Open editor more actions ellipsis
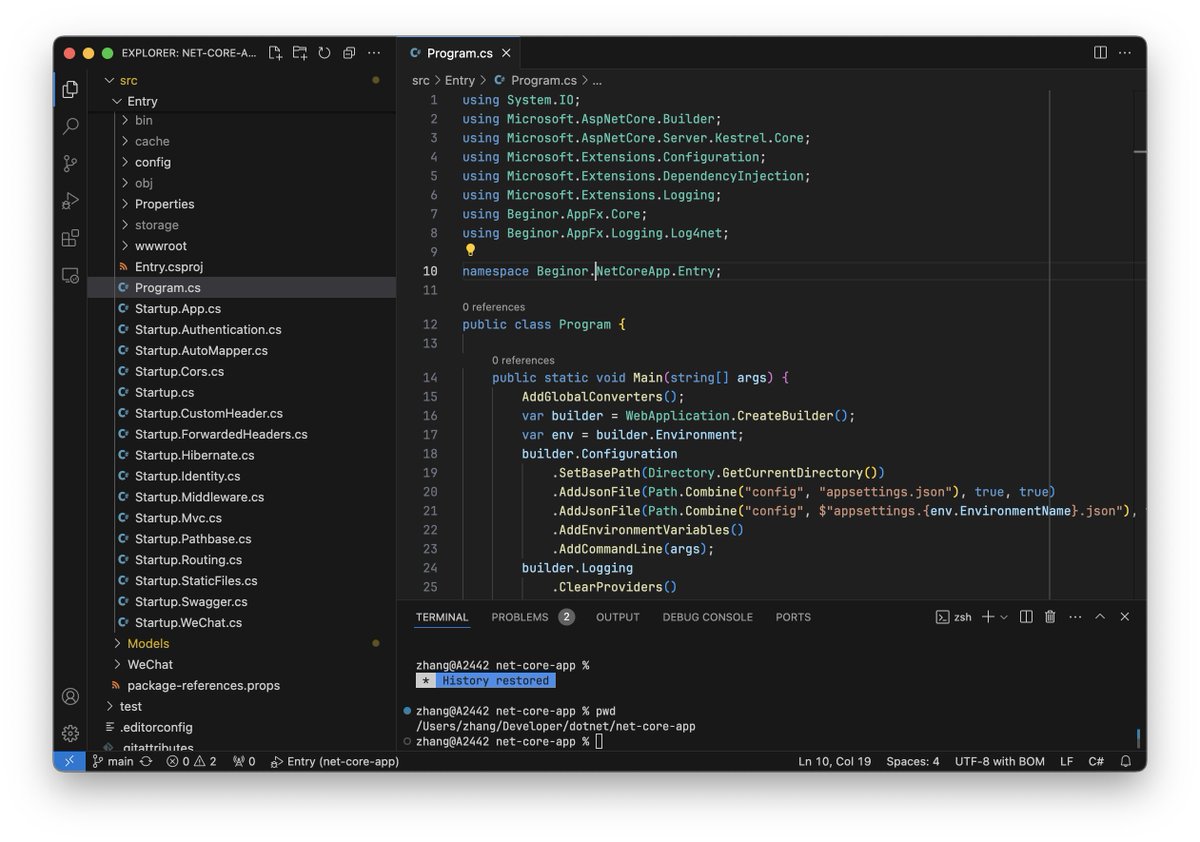 [x=1126, y=52]
